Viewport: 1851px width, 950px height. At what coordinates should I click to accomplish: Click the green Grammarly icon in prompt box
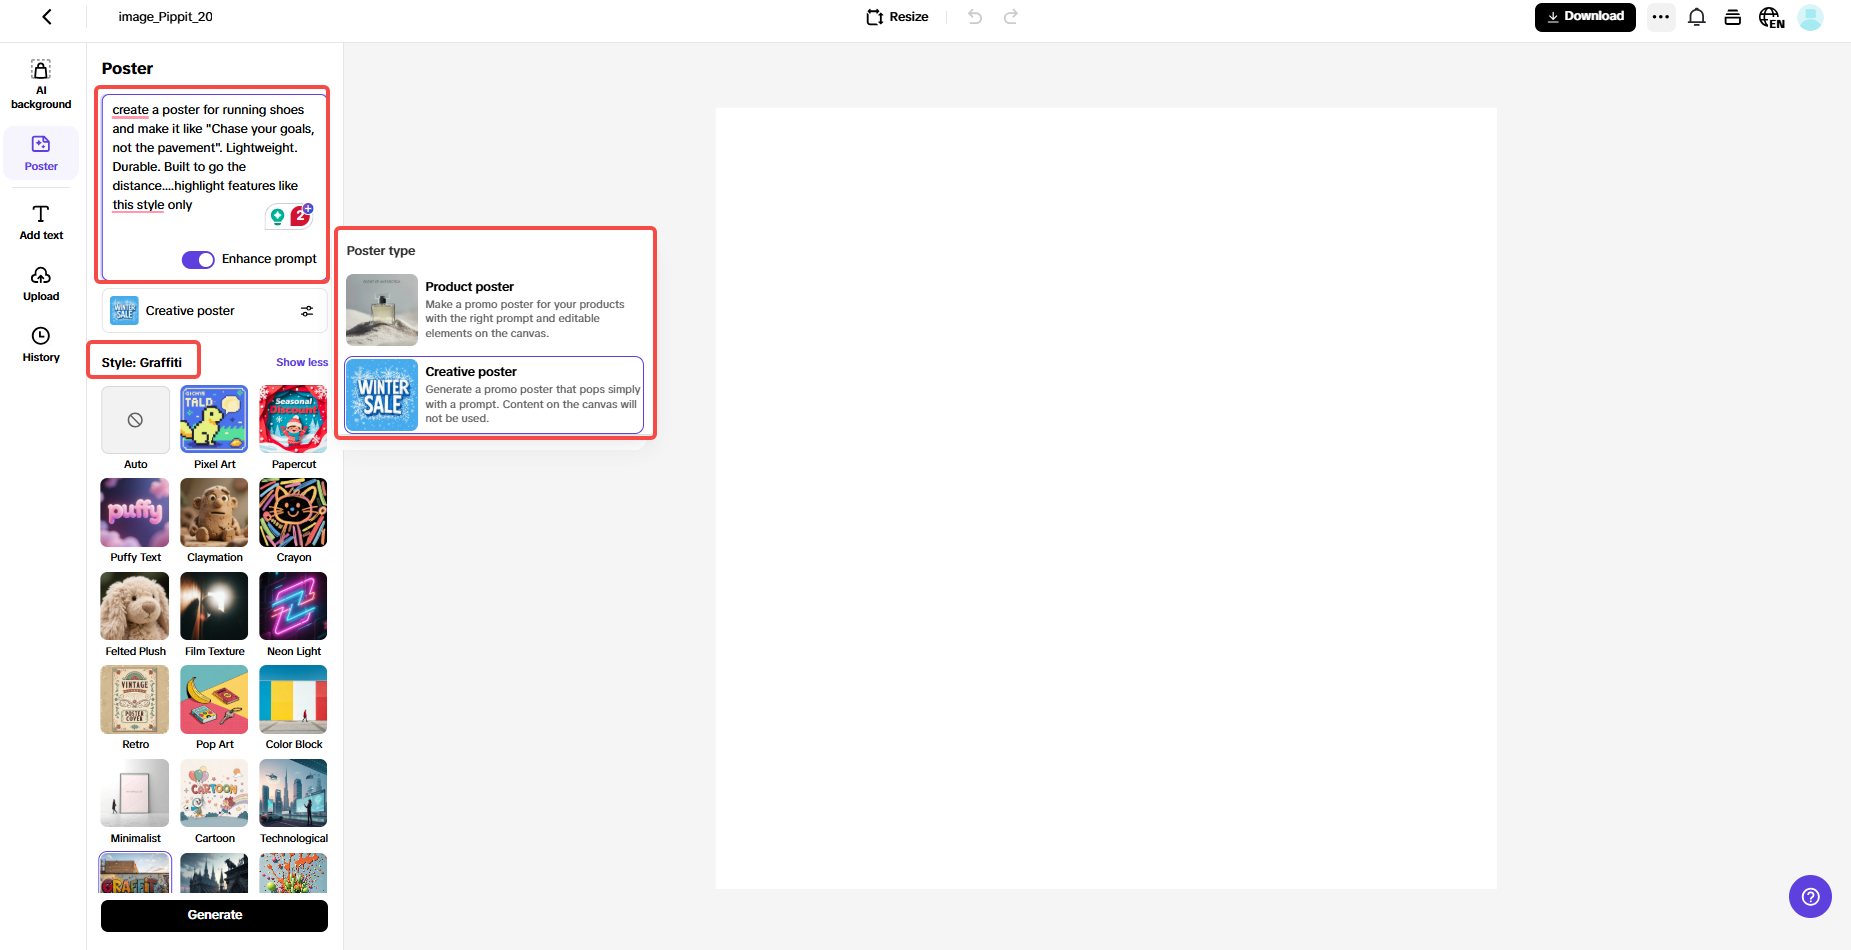tap(278, 216)
